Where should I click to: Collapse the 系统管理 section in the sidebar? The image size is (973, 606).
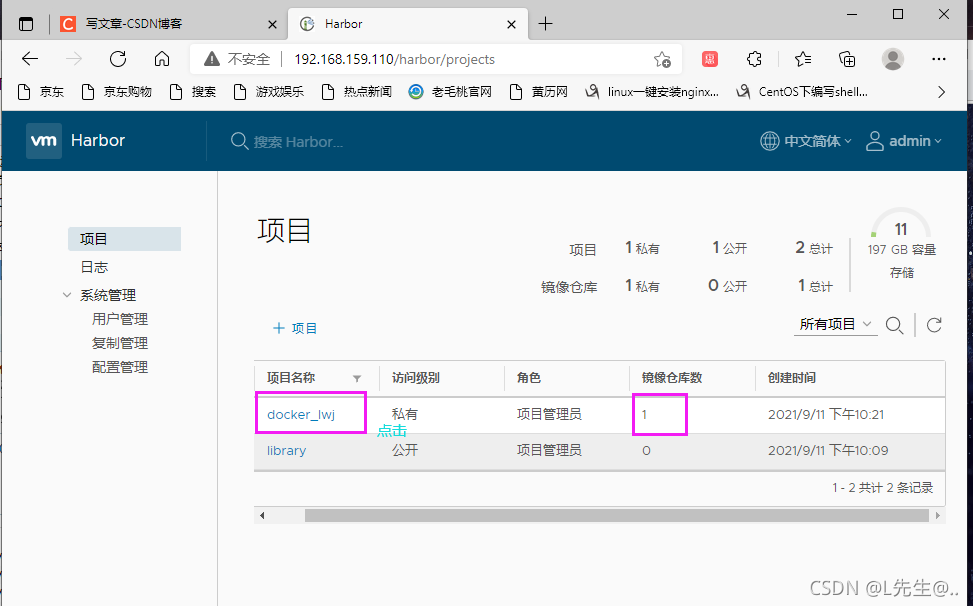[66, 294]
